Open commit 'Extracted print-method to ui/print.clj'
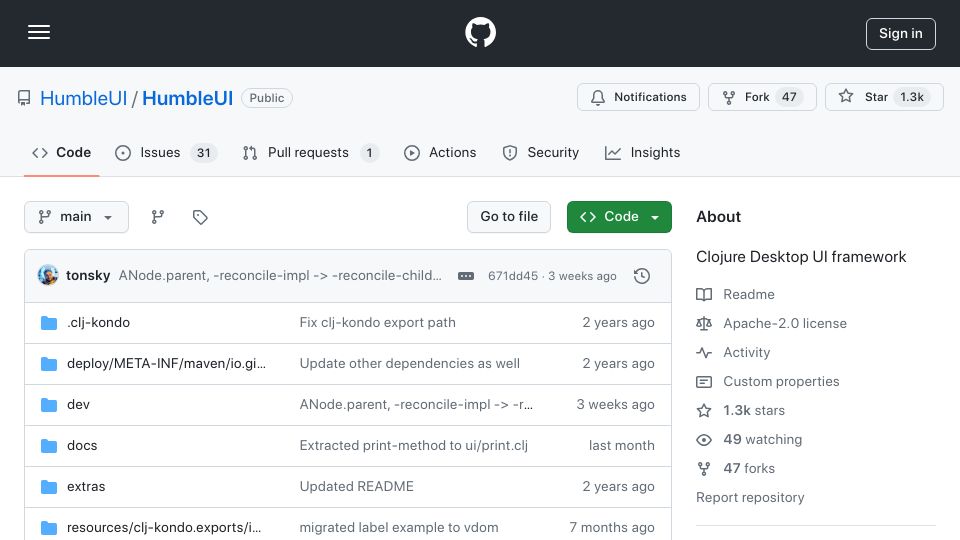This screenshot has width=960, height=540. 413,446
